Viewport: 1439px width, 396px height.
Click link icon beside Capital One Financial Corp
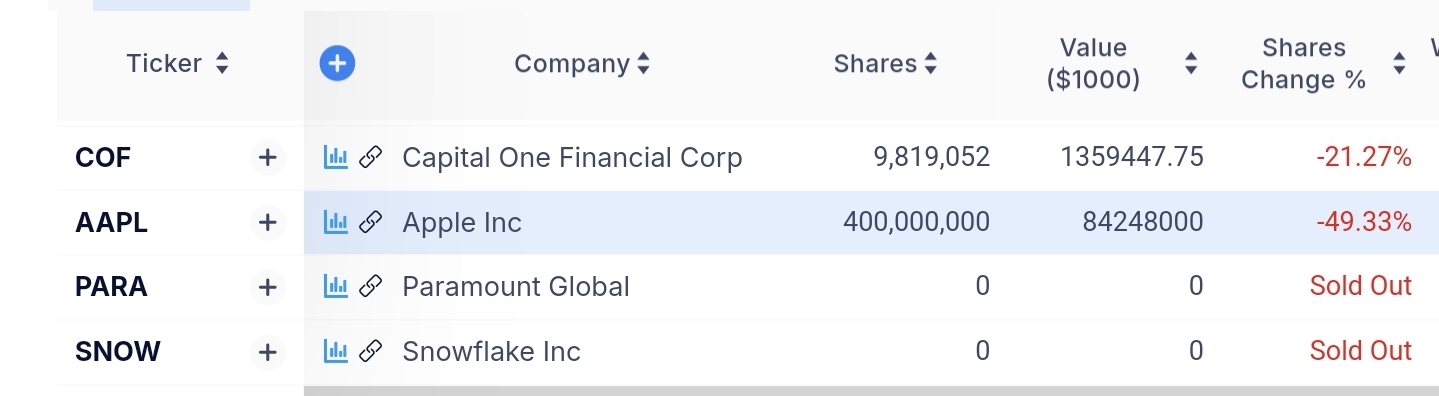click(x=371, y=157)
